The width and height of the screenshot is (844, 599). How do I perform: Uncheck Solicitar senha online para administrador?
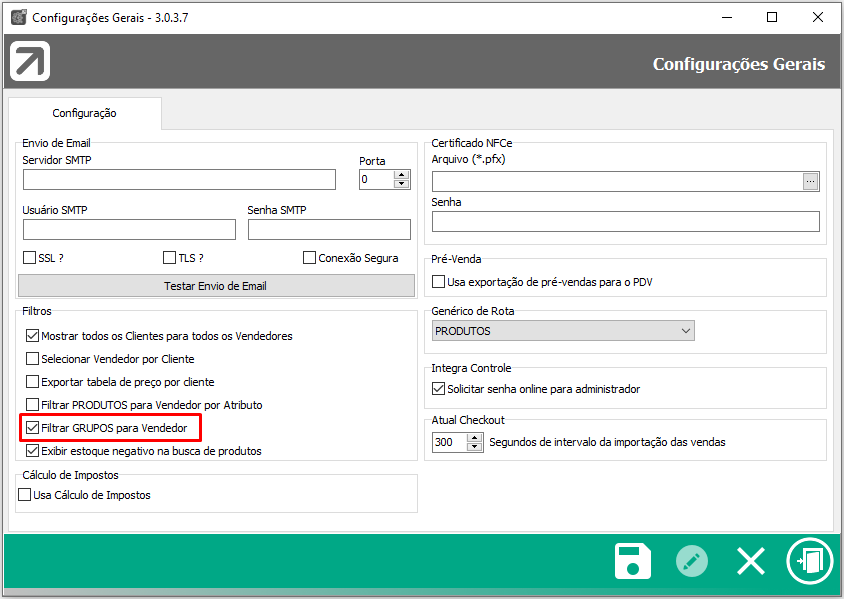coord(439,389)
